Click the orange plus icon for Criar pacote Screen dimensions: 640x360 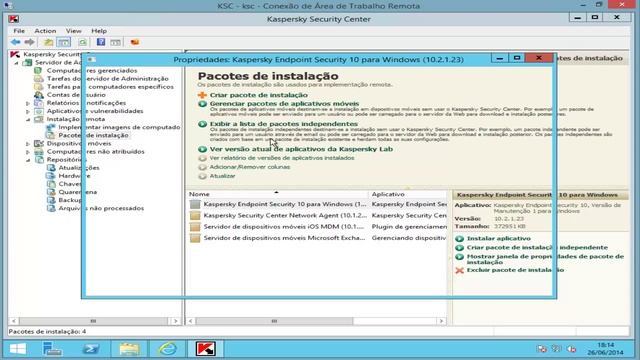pos(202,95)
